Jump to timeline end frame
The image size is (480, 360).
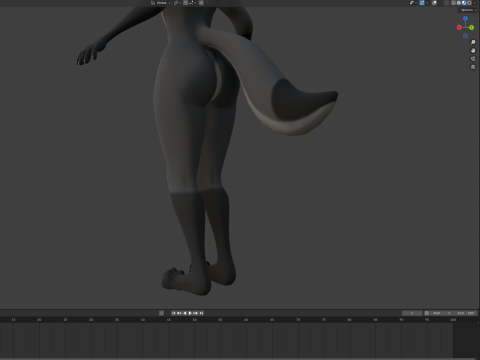click(x=201, y=313)
